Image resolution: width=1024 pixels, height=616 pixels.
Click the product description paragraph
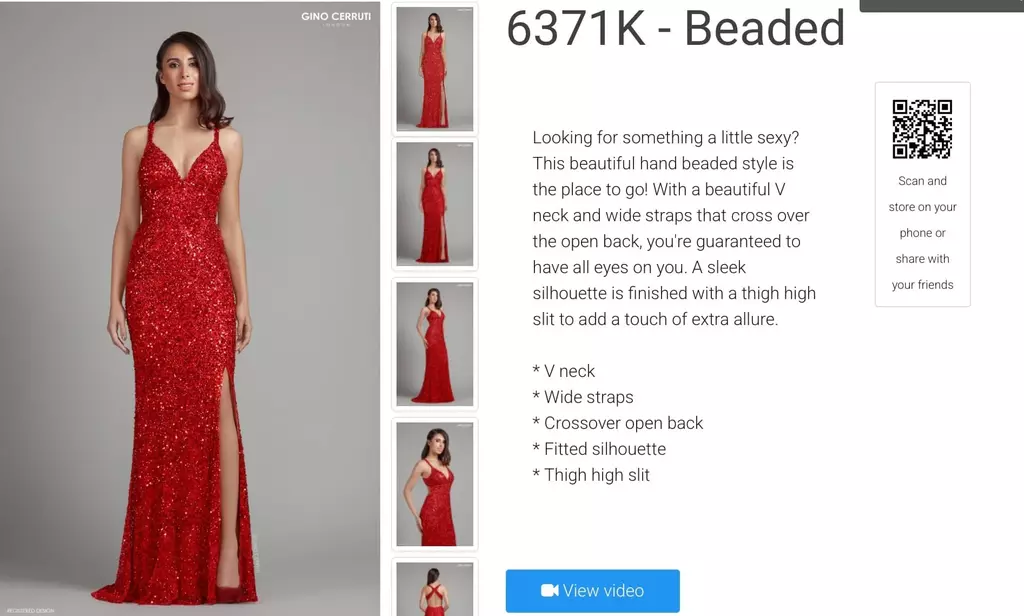point(674,229)
